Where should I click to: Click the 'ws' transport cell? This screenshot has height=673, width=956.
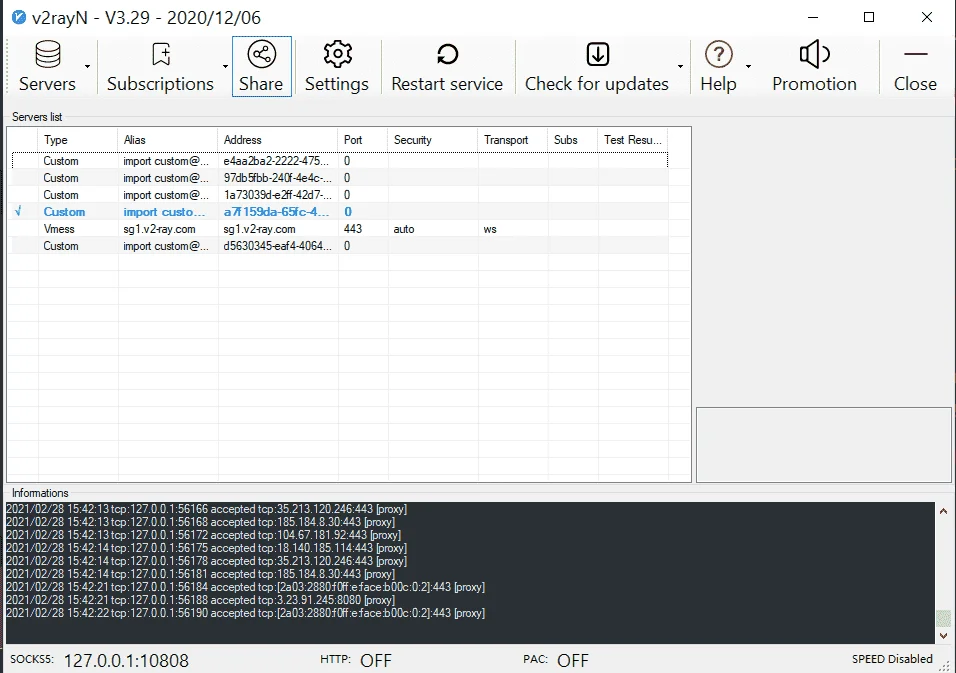coord(490,229)
